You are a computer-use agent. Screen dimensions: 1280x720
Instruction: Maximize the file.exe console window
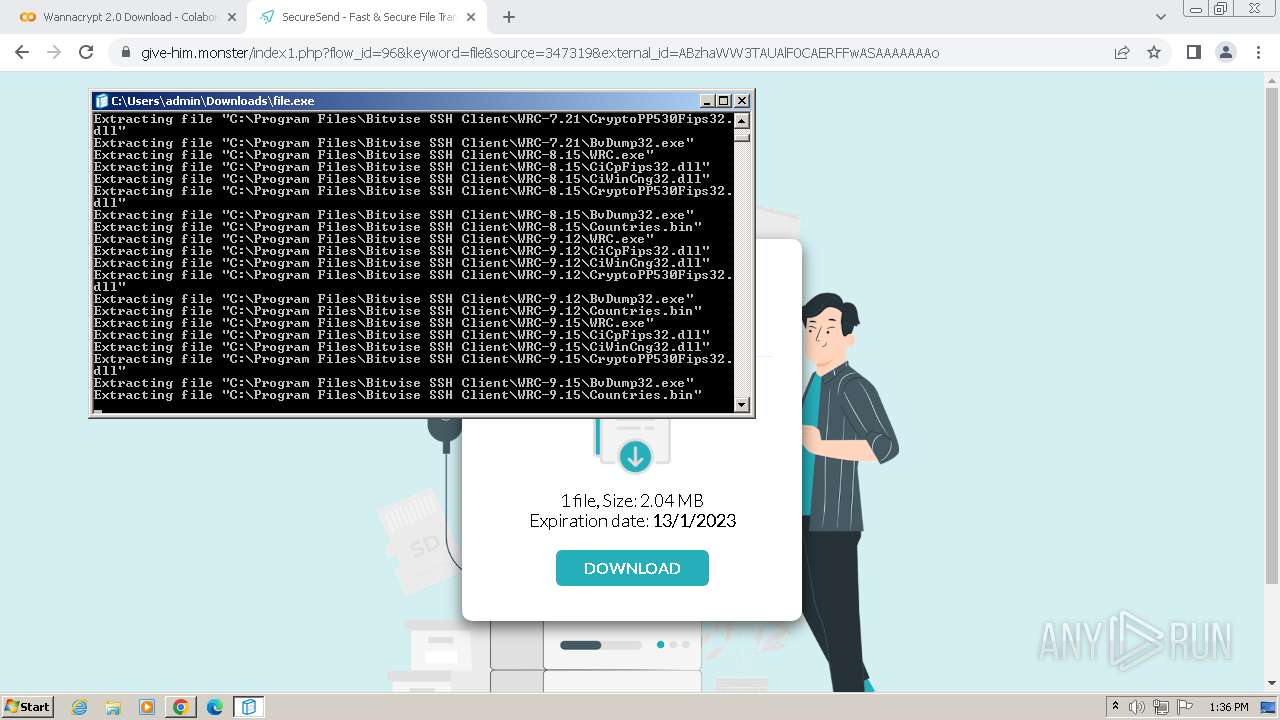click(724, 101)
